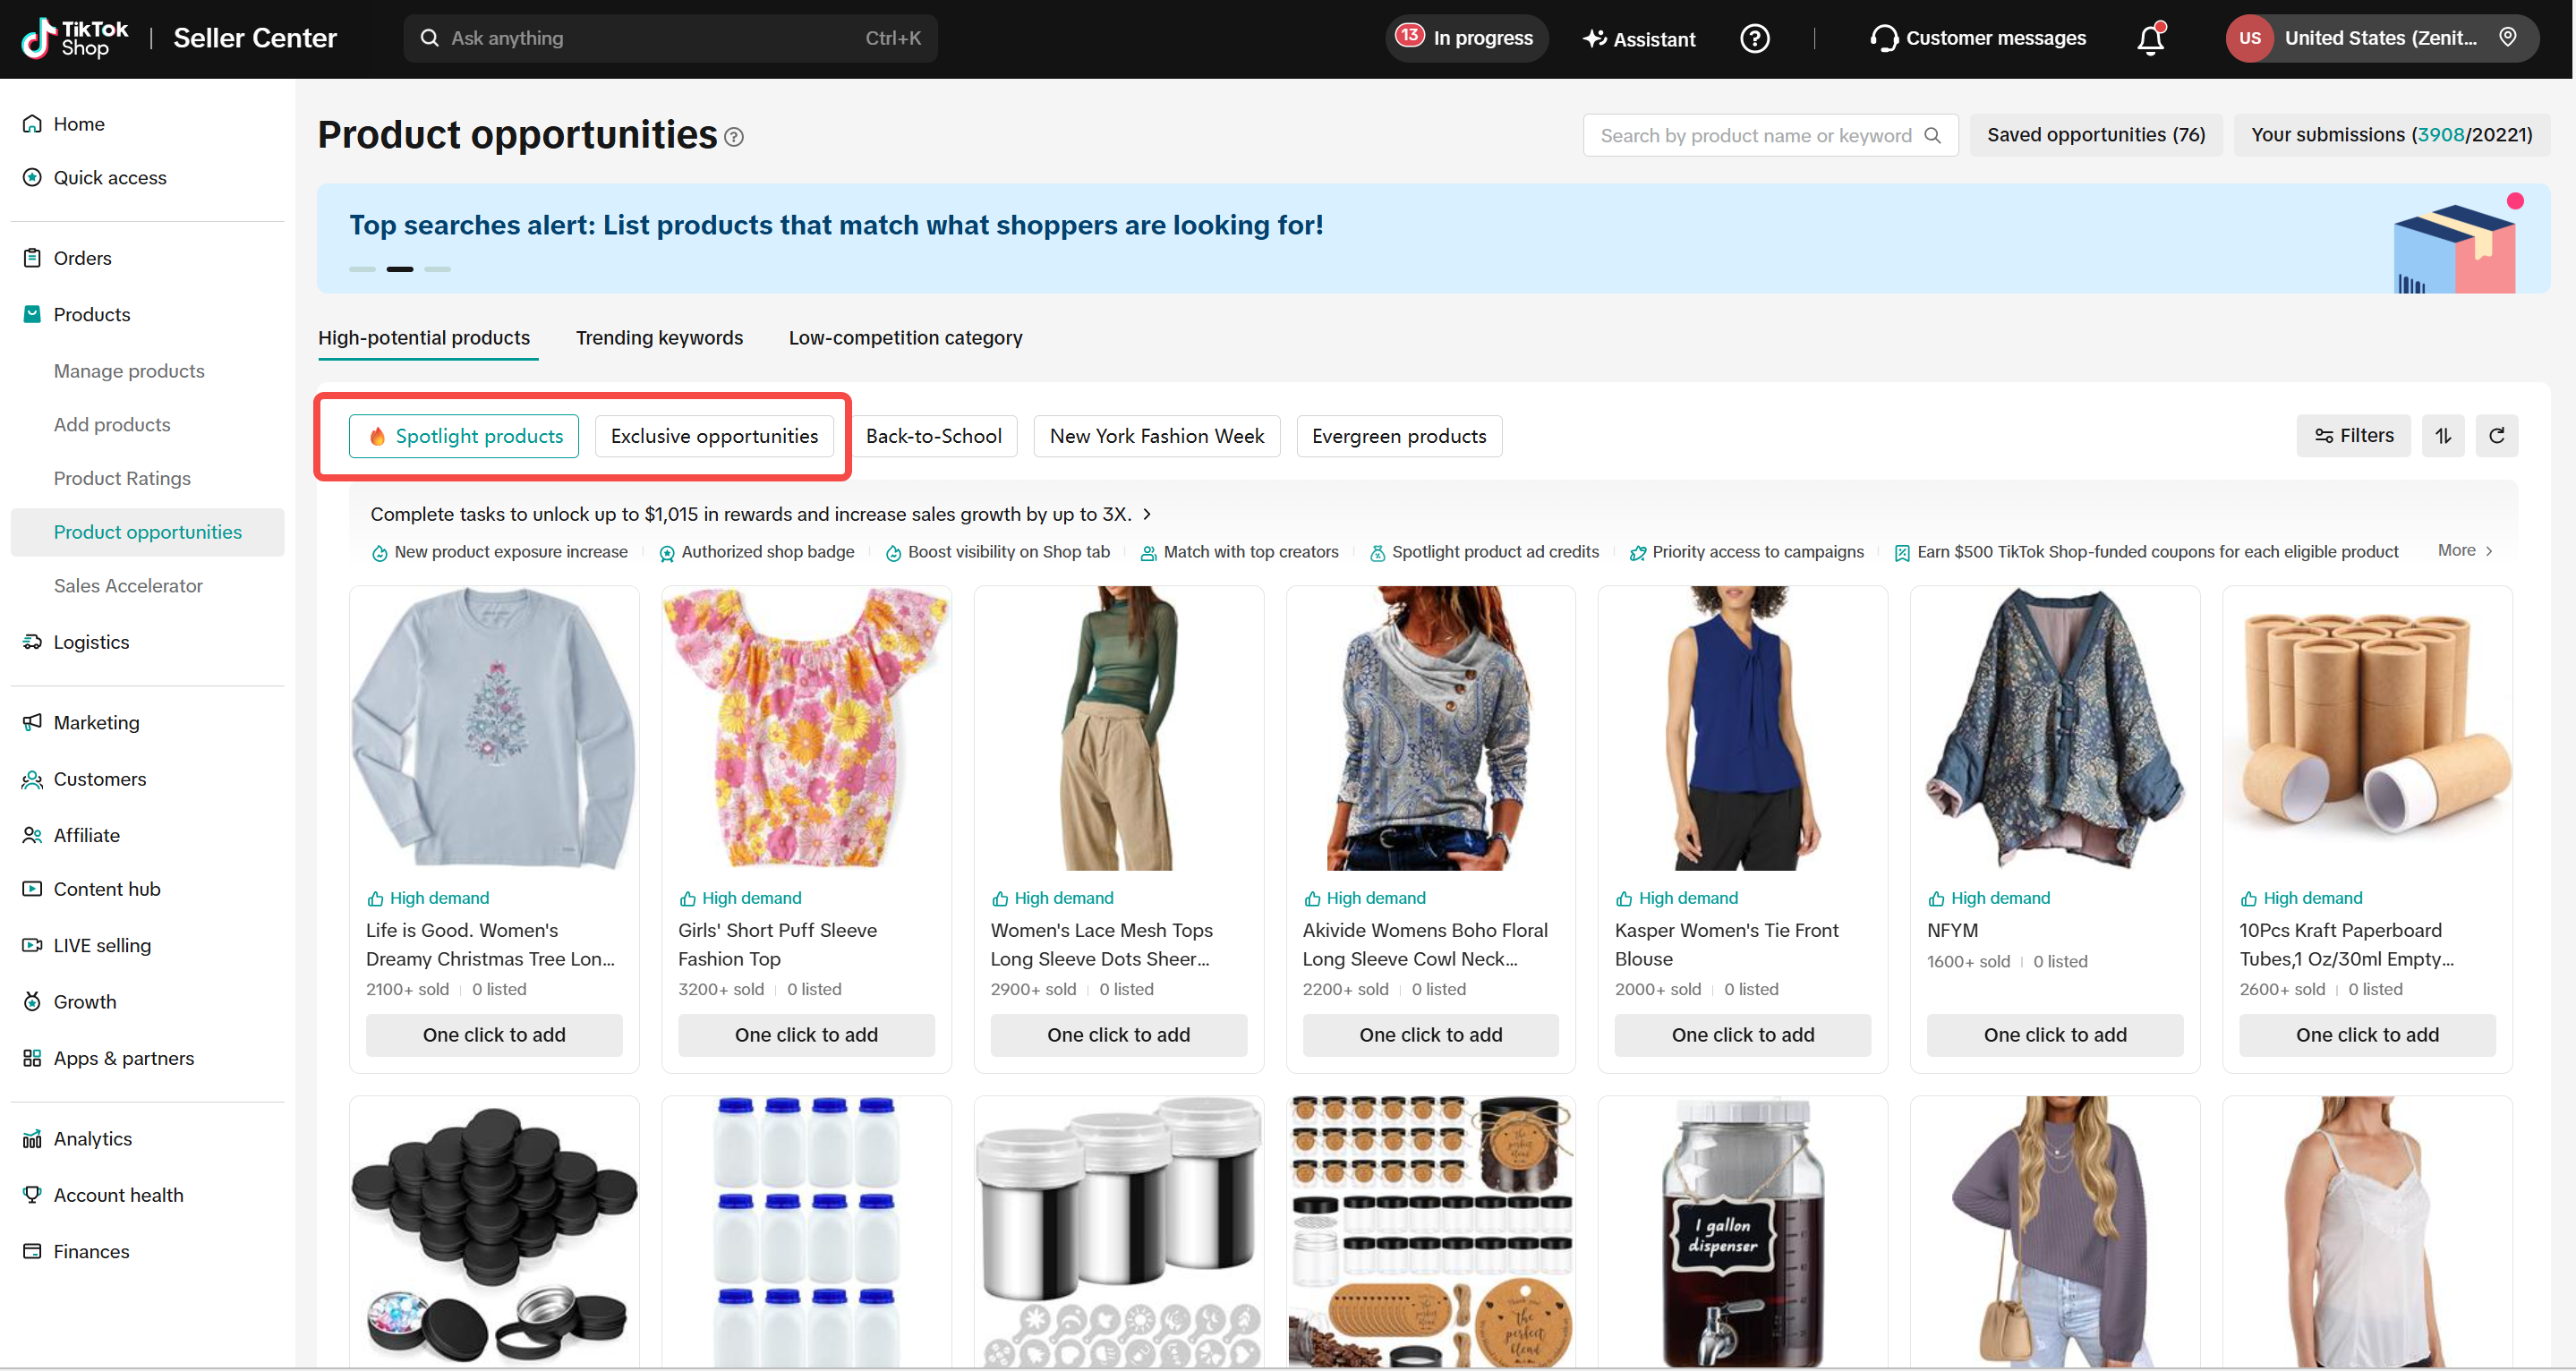Click the info icon beside Product opportunities title
Image resolution: width=2576 pixels, height=1371 pixels.
(734, 137)
